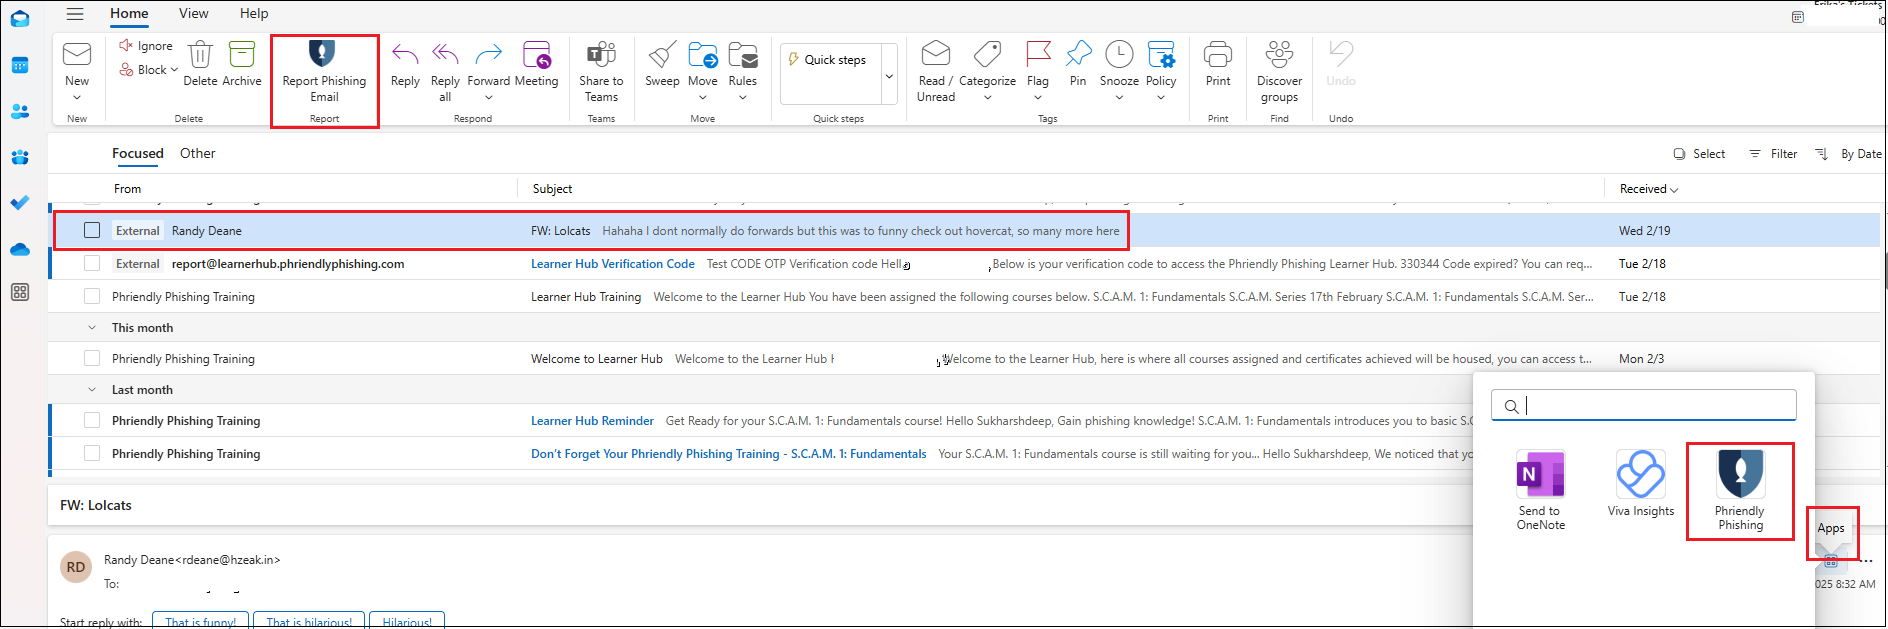The height and width of the screenshot is (629, 1888).
Task: Open the Filter option above message list
Action: coord(1773,154)
